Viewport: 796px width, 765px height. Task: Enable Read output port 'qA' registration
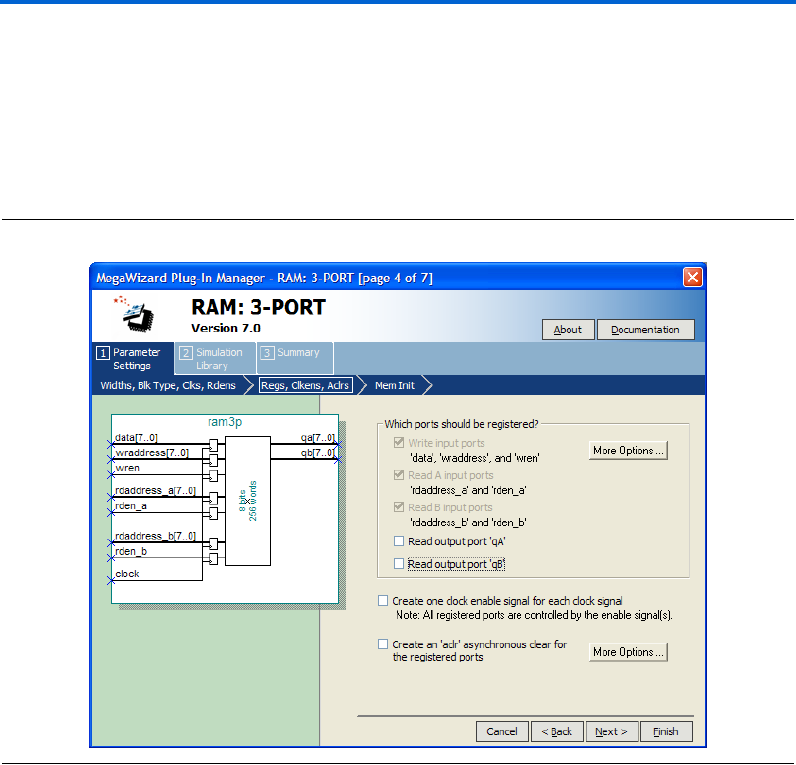click(x=399, y=541)
